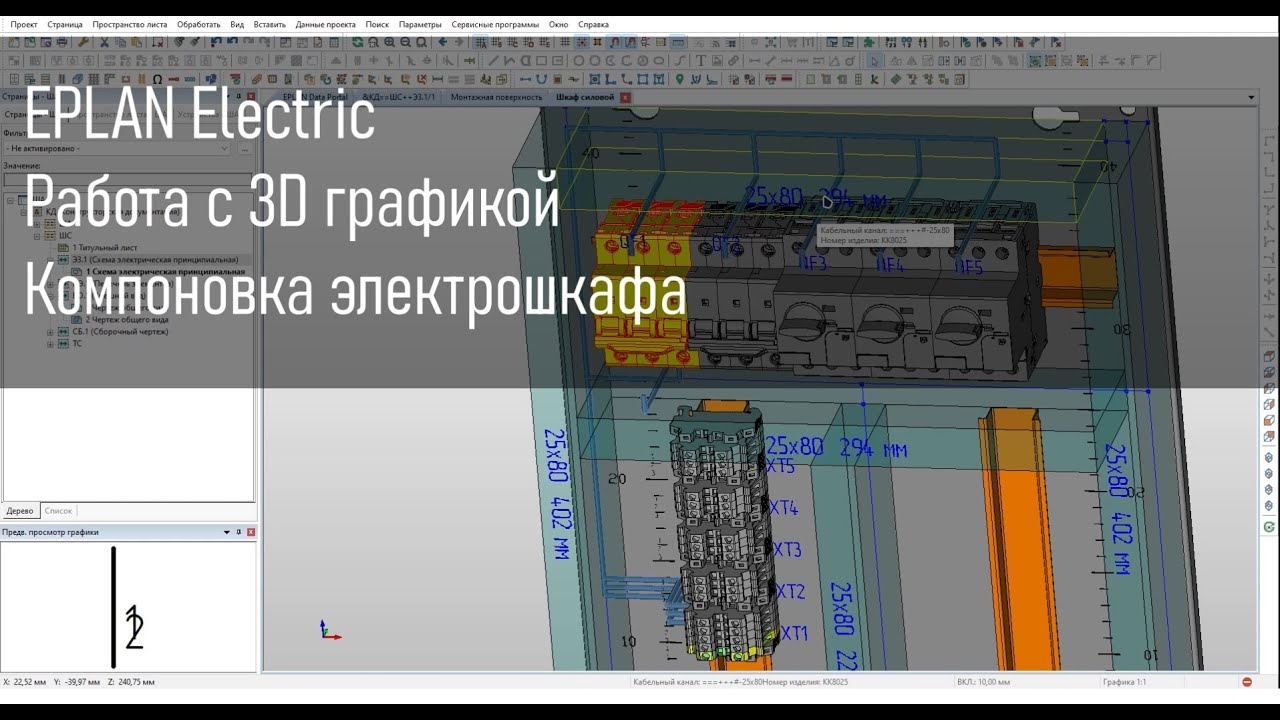
Task: Close the Предв. просмотр графики panel
Action: pyautogui.click(x=251, y=532)
